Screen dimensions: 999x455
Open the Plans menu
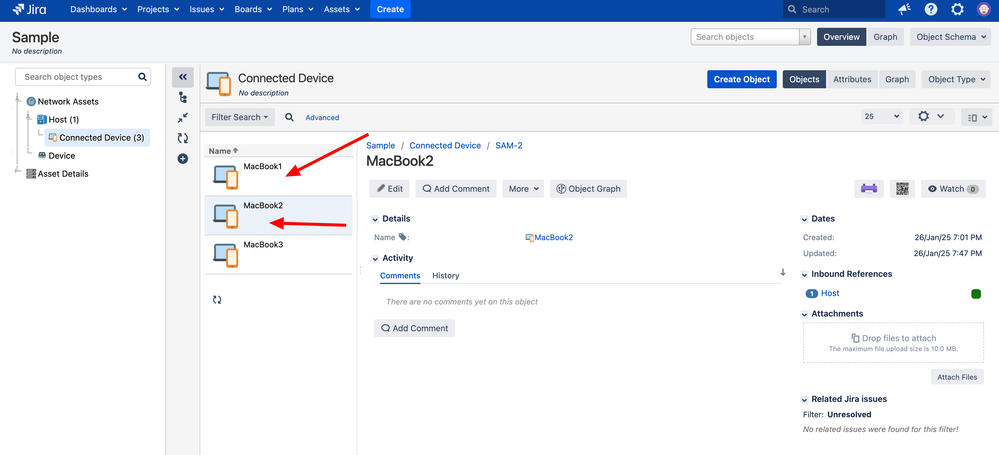coord(298,10)
